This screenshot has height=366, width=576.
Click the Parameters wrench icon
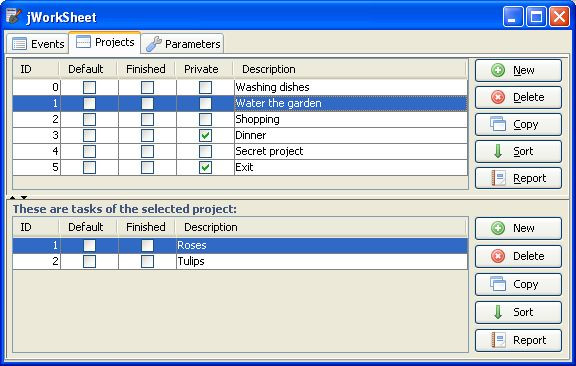point(154,44)
